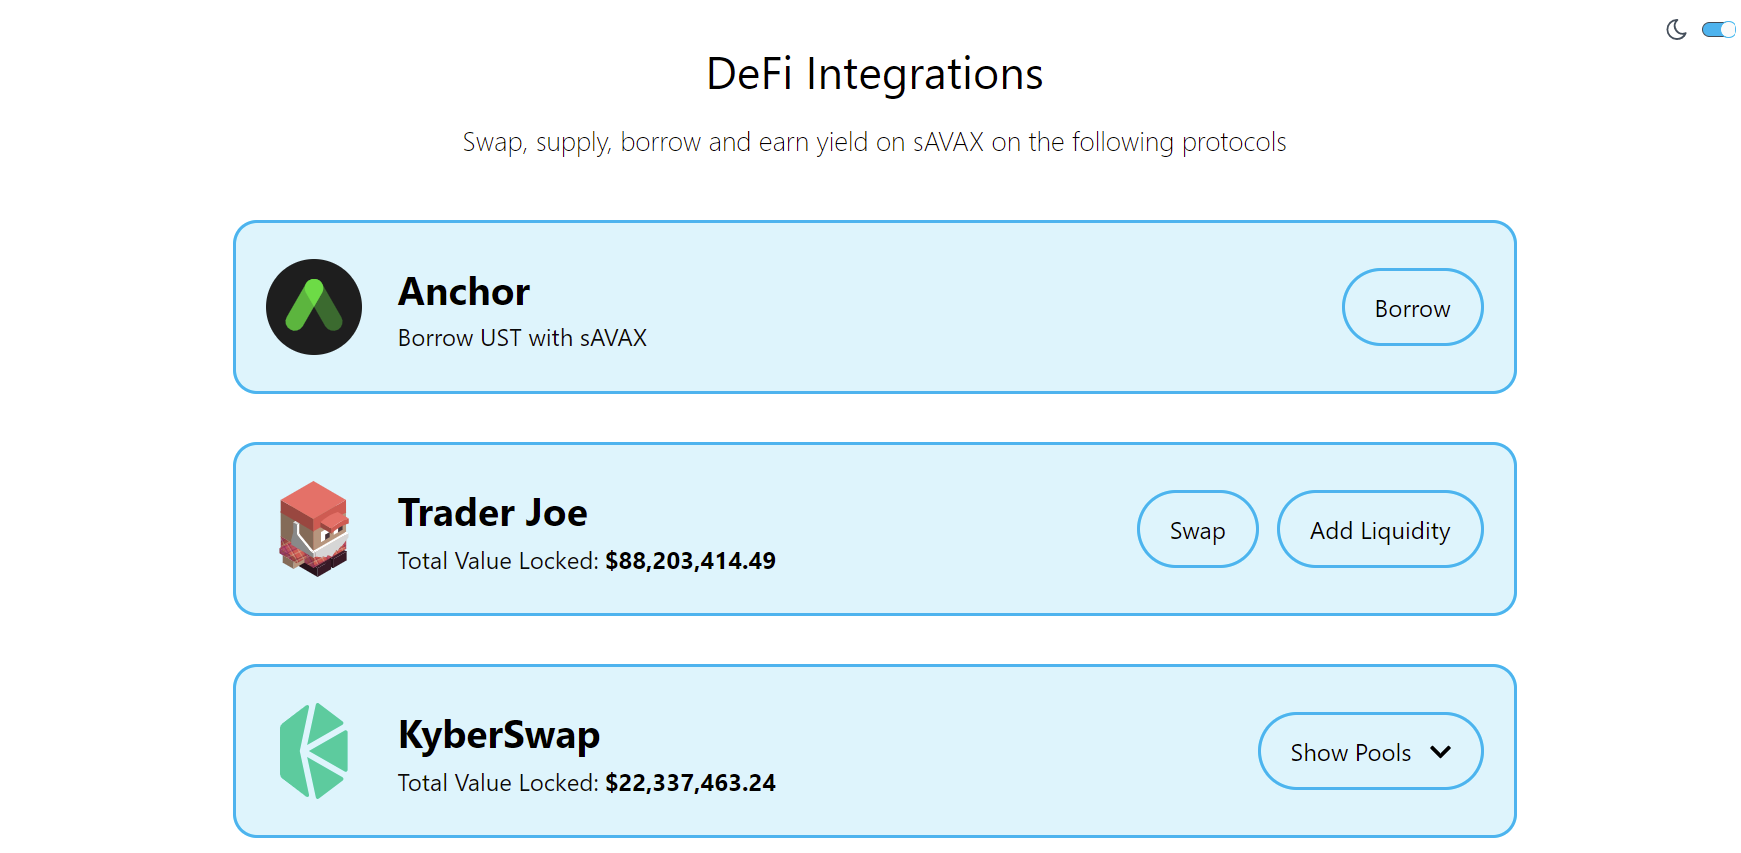
Task: Click the Anchor protocol logo
Action: point(314,307)
